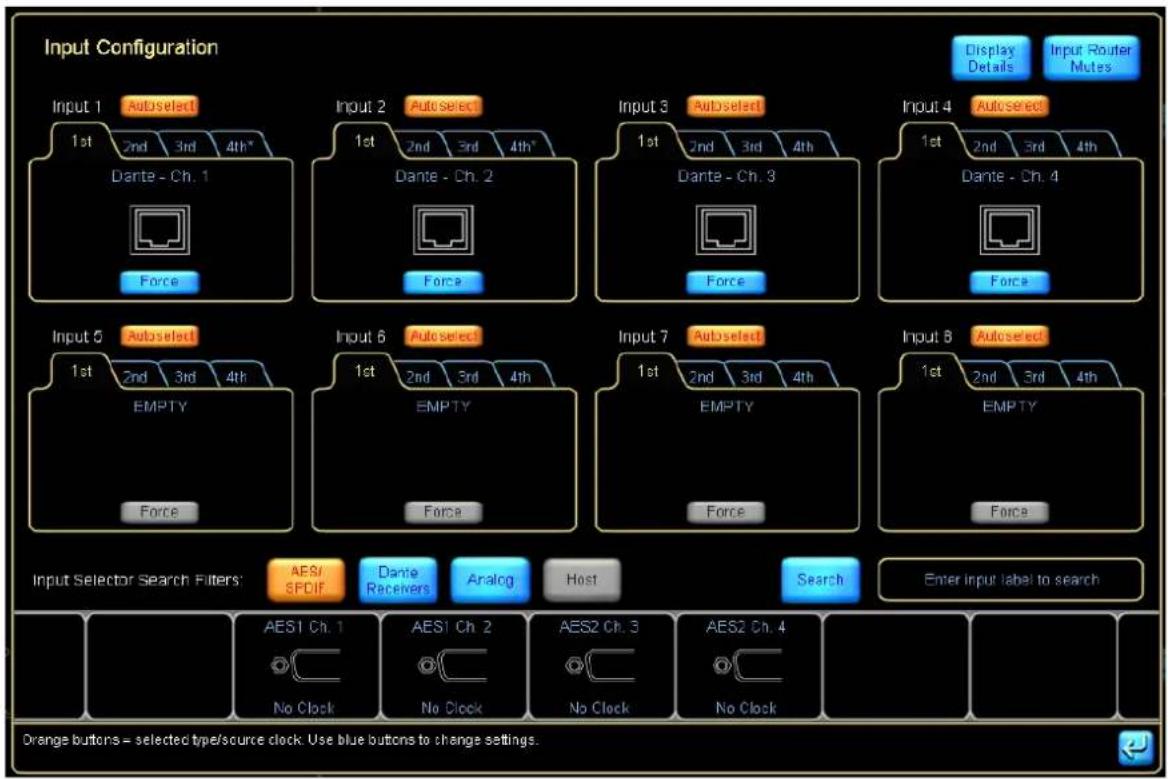Toggle the Dante Receivers search filter
Viewport: 1168px width, 779px height.
(x=398, y=579)
